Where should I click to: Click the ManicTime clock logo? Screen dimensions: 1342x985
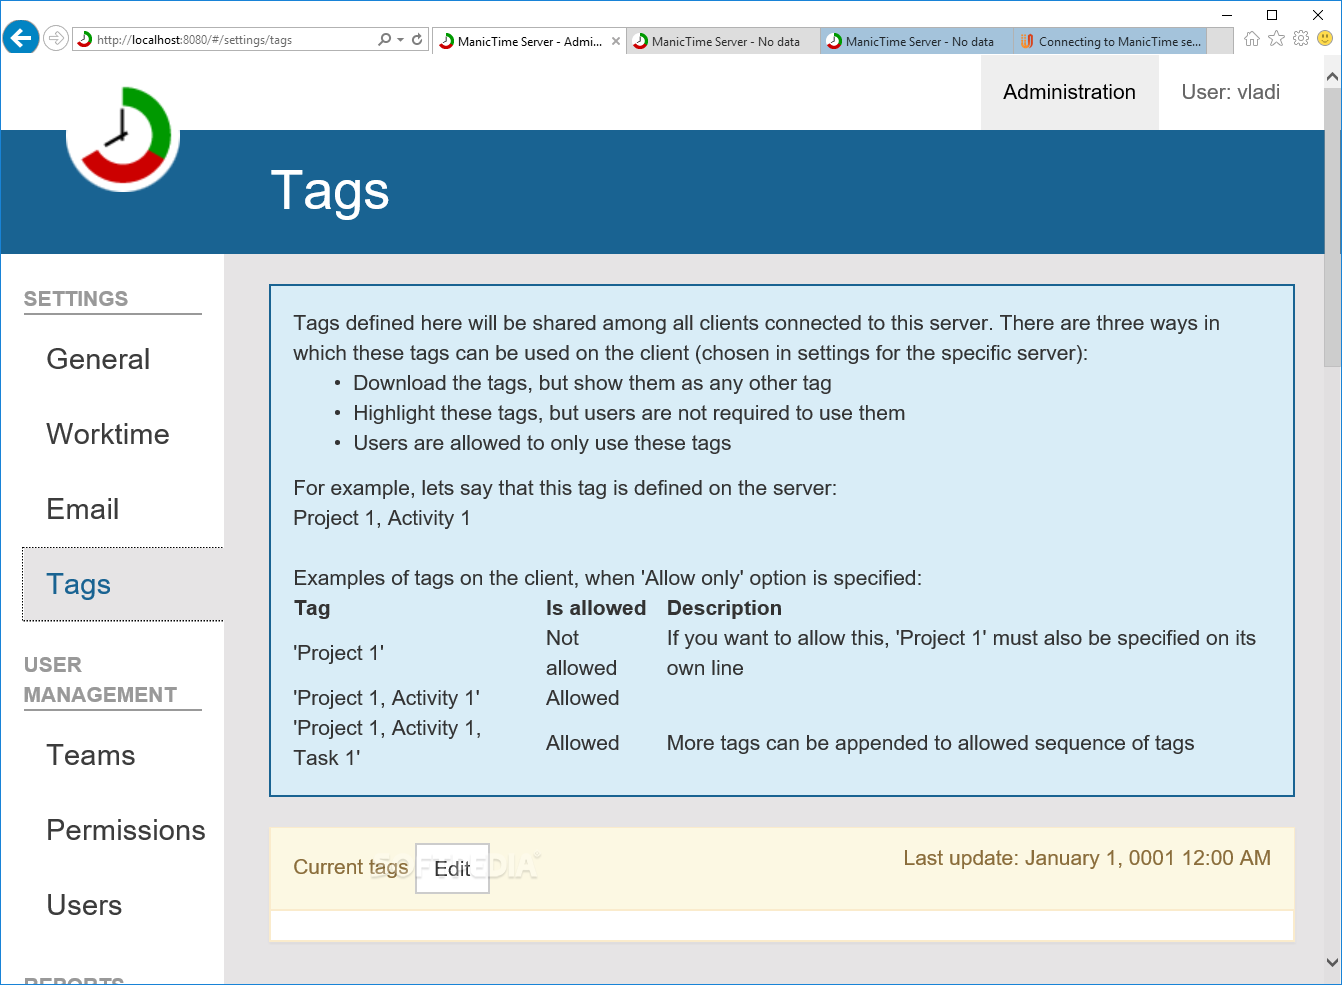(123, 136)
